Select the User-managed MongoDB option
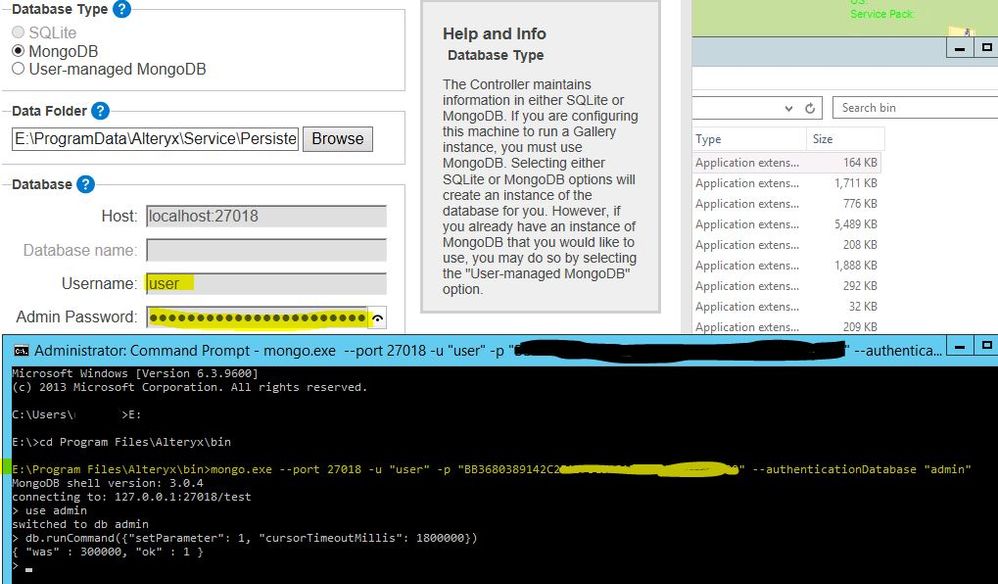Image resolution: width=998 pixels, height=584 pixels. point(18,68)
